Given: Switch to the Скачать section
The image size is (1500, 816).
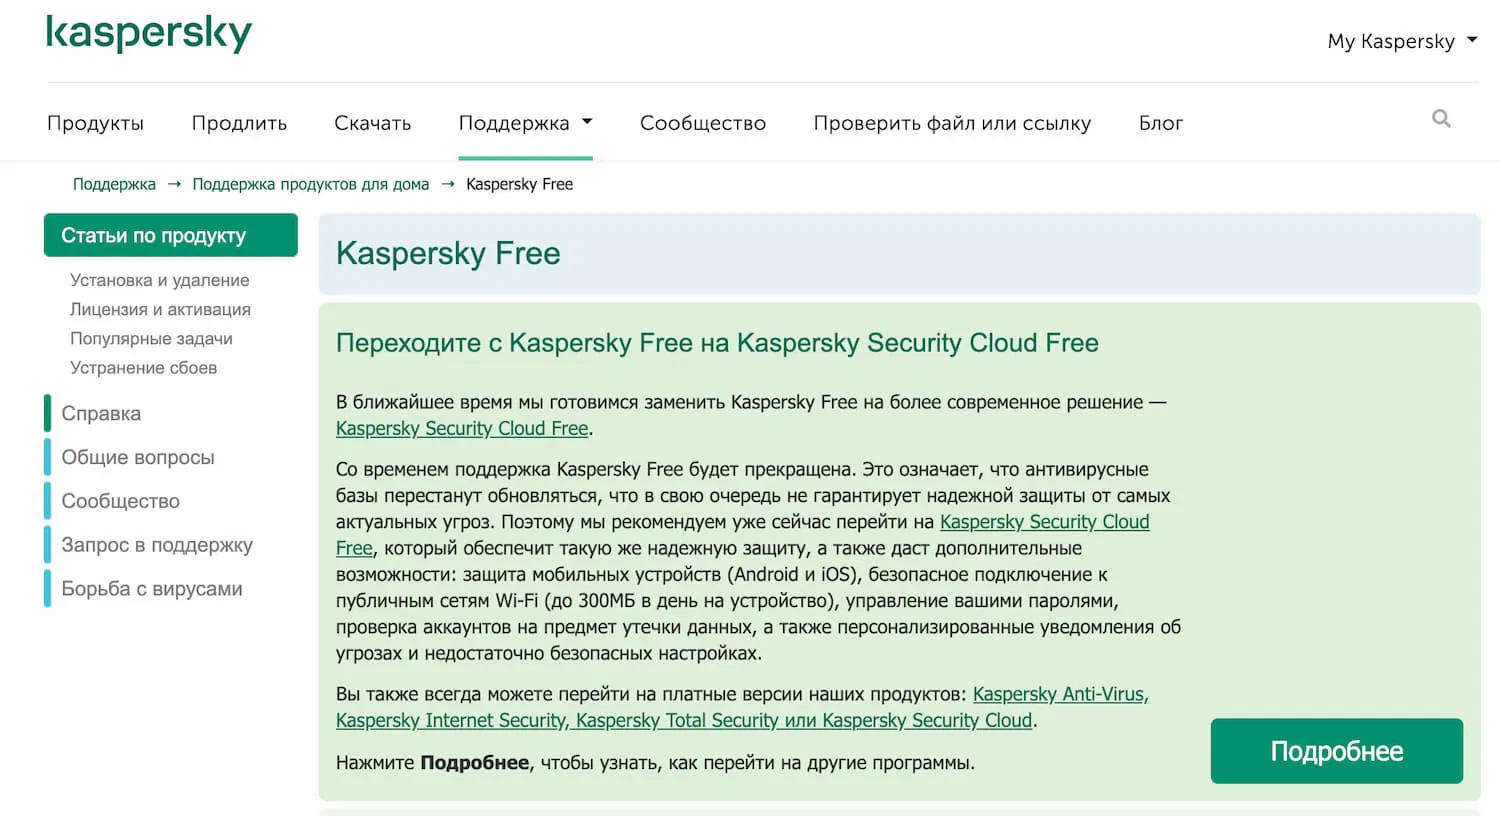Looking at the screenshot, I should (372, 123).
